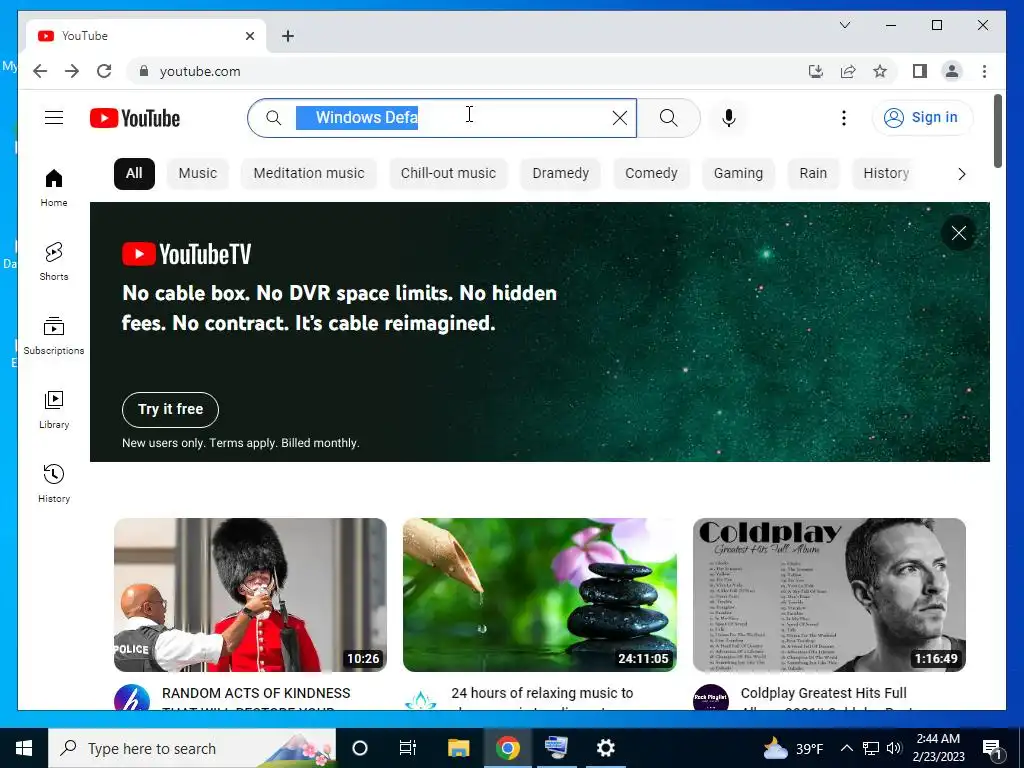
Task: Click Try it free button
Action: pyautogui.click(x=170, y=409)
